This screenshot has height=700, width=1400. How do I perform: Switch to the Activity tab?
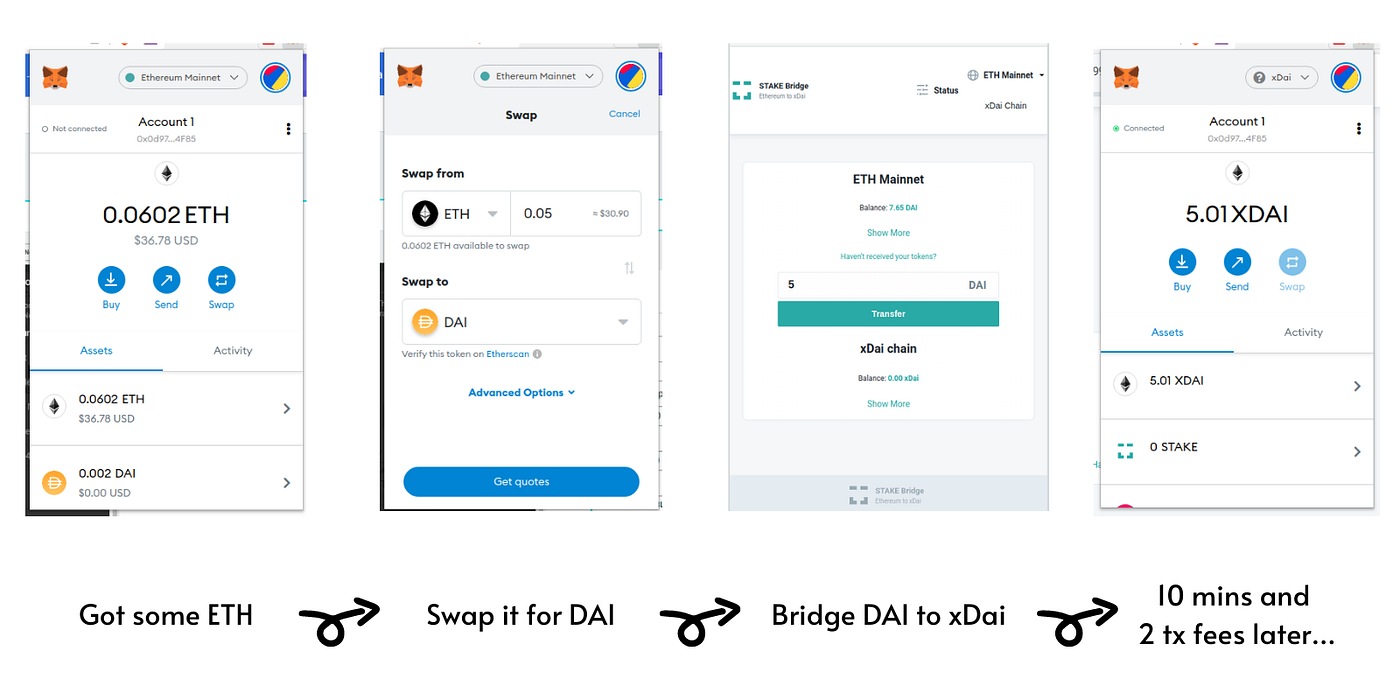[x=232, y=351]
